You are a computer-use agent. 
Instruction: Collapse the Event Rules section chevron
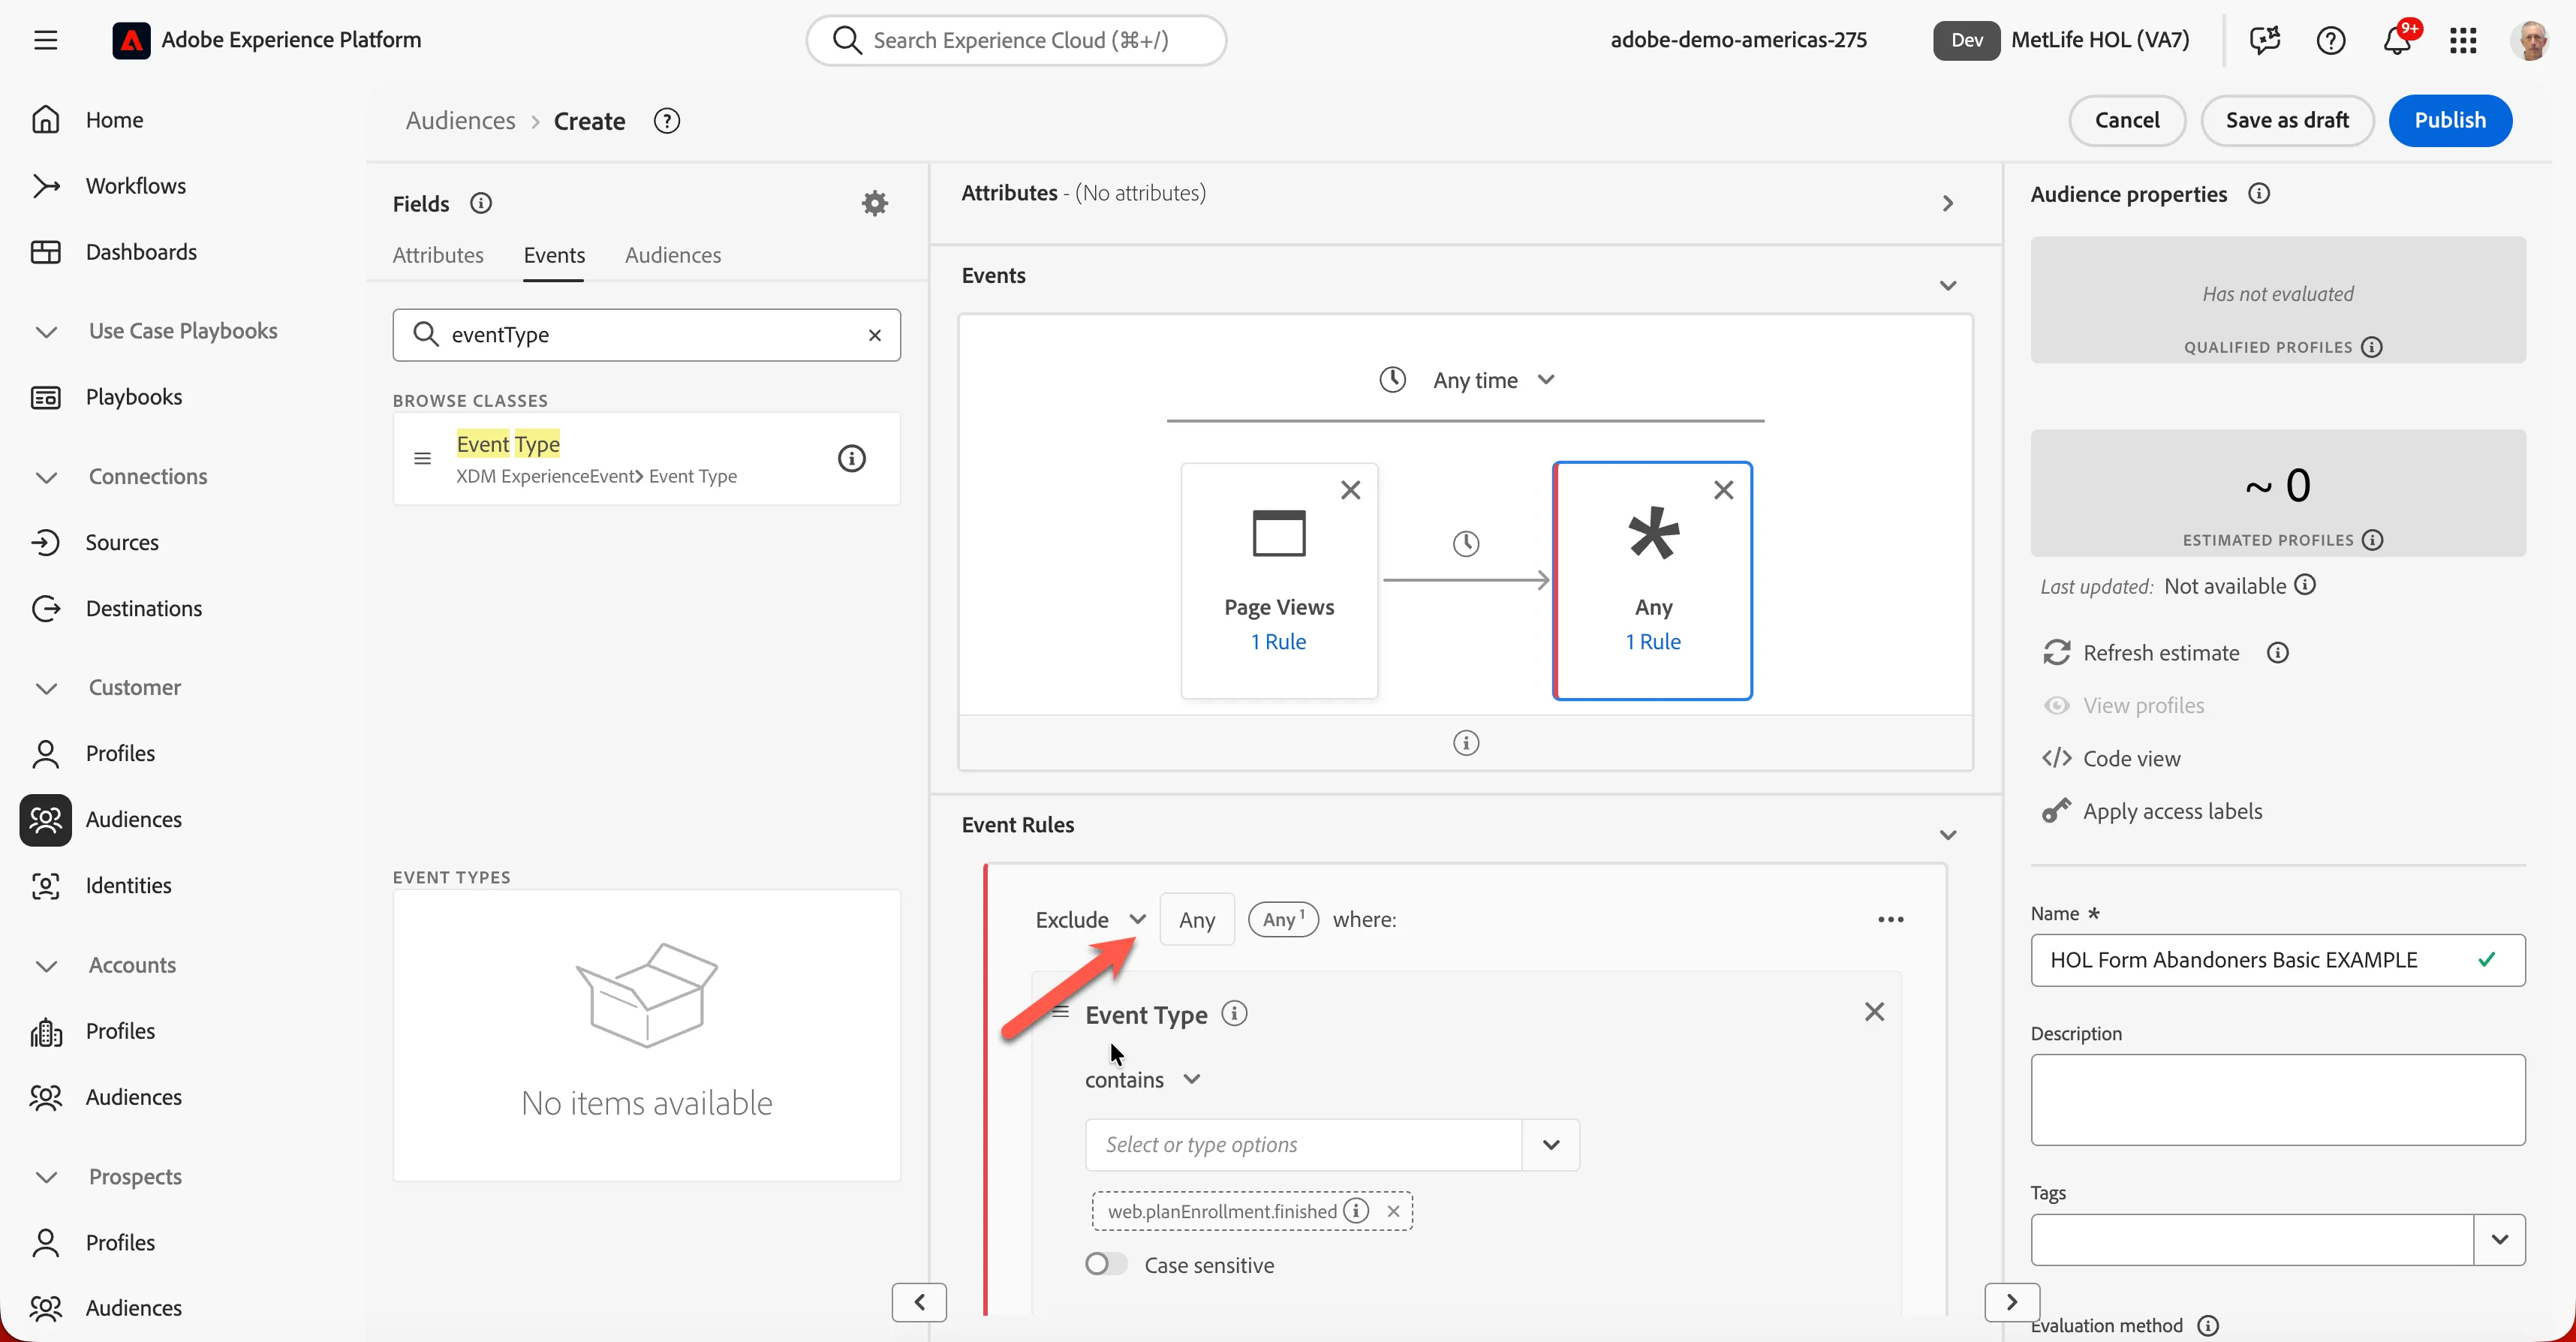pyautogui.click(x=1948, y=835)
